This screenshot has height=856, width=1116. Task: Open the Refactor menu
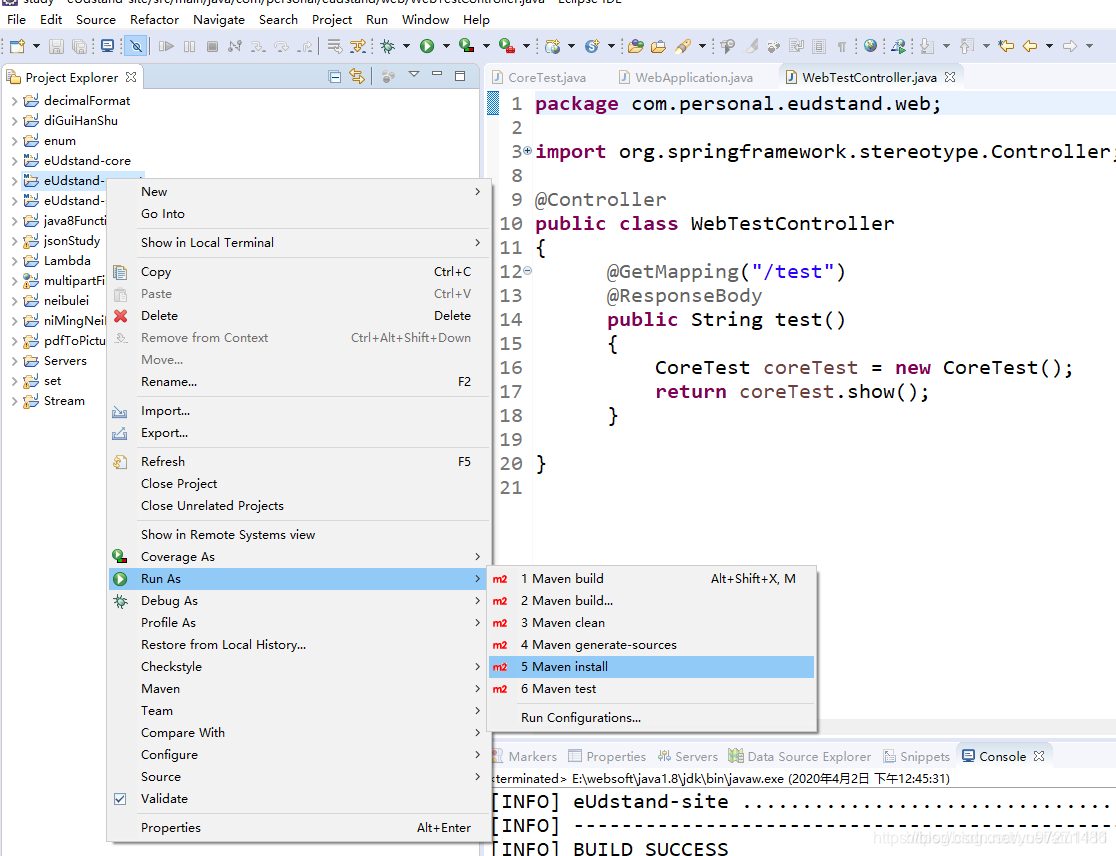[154, 20]
